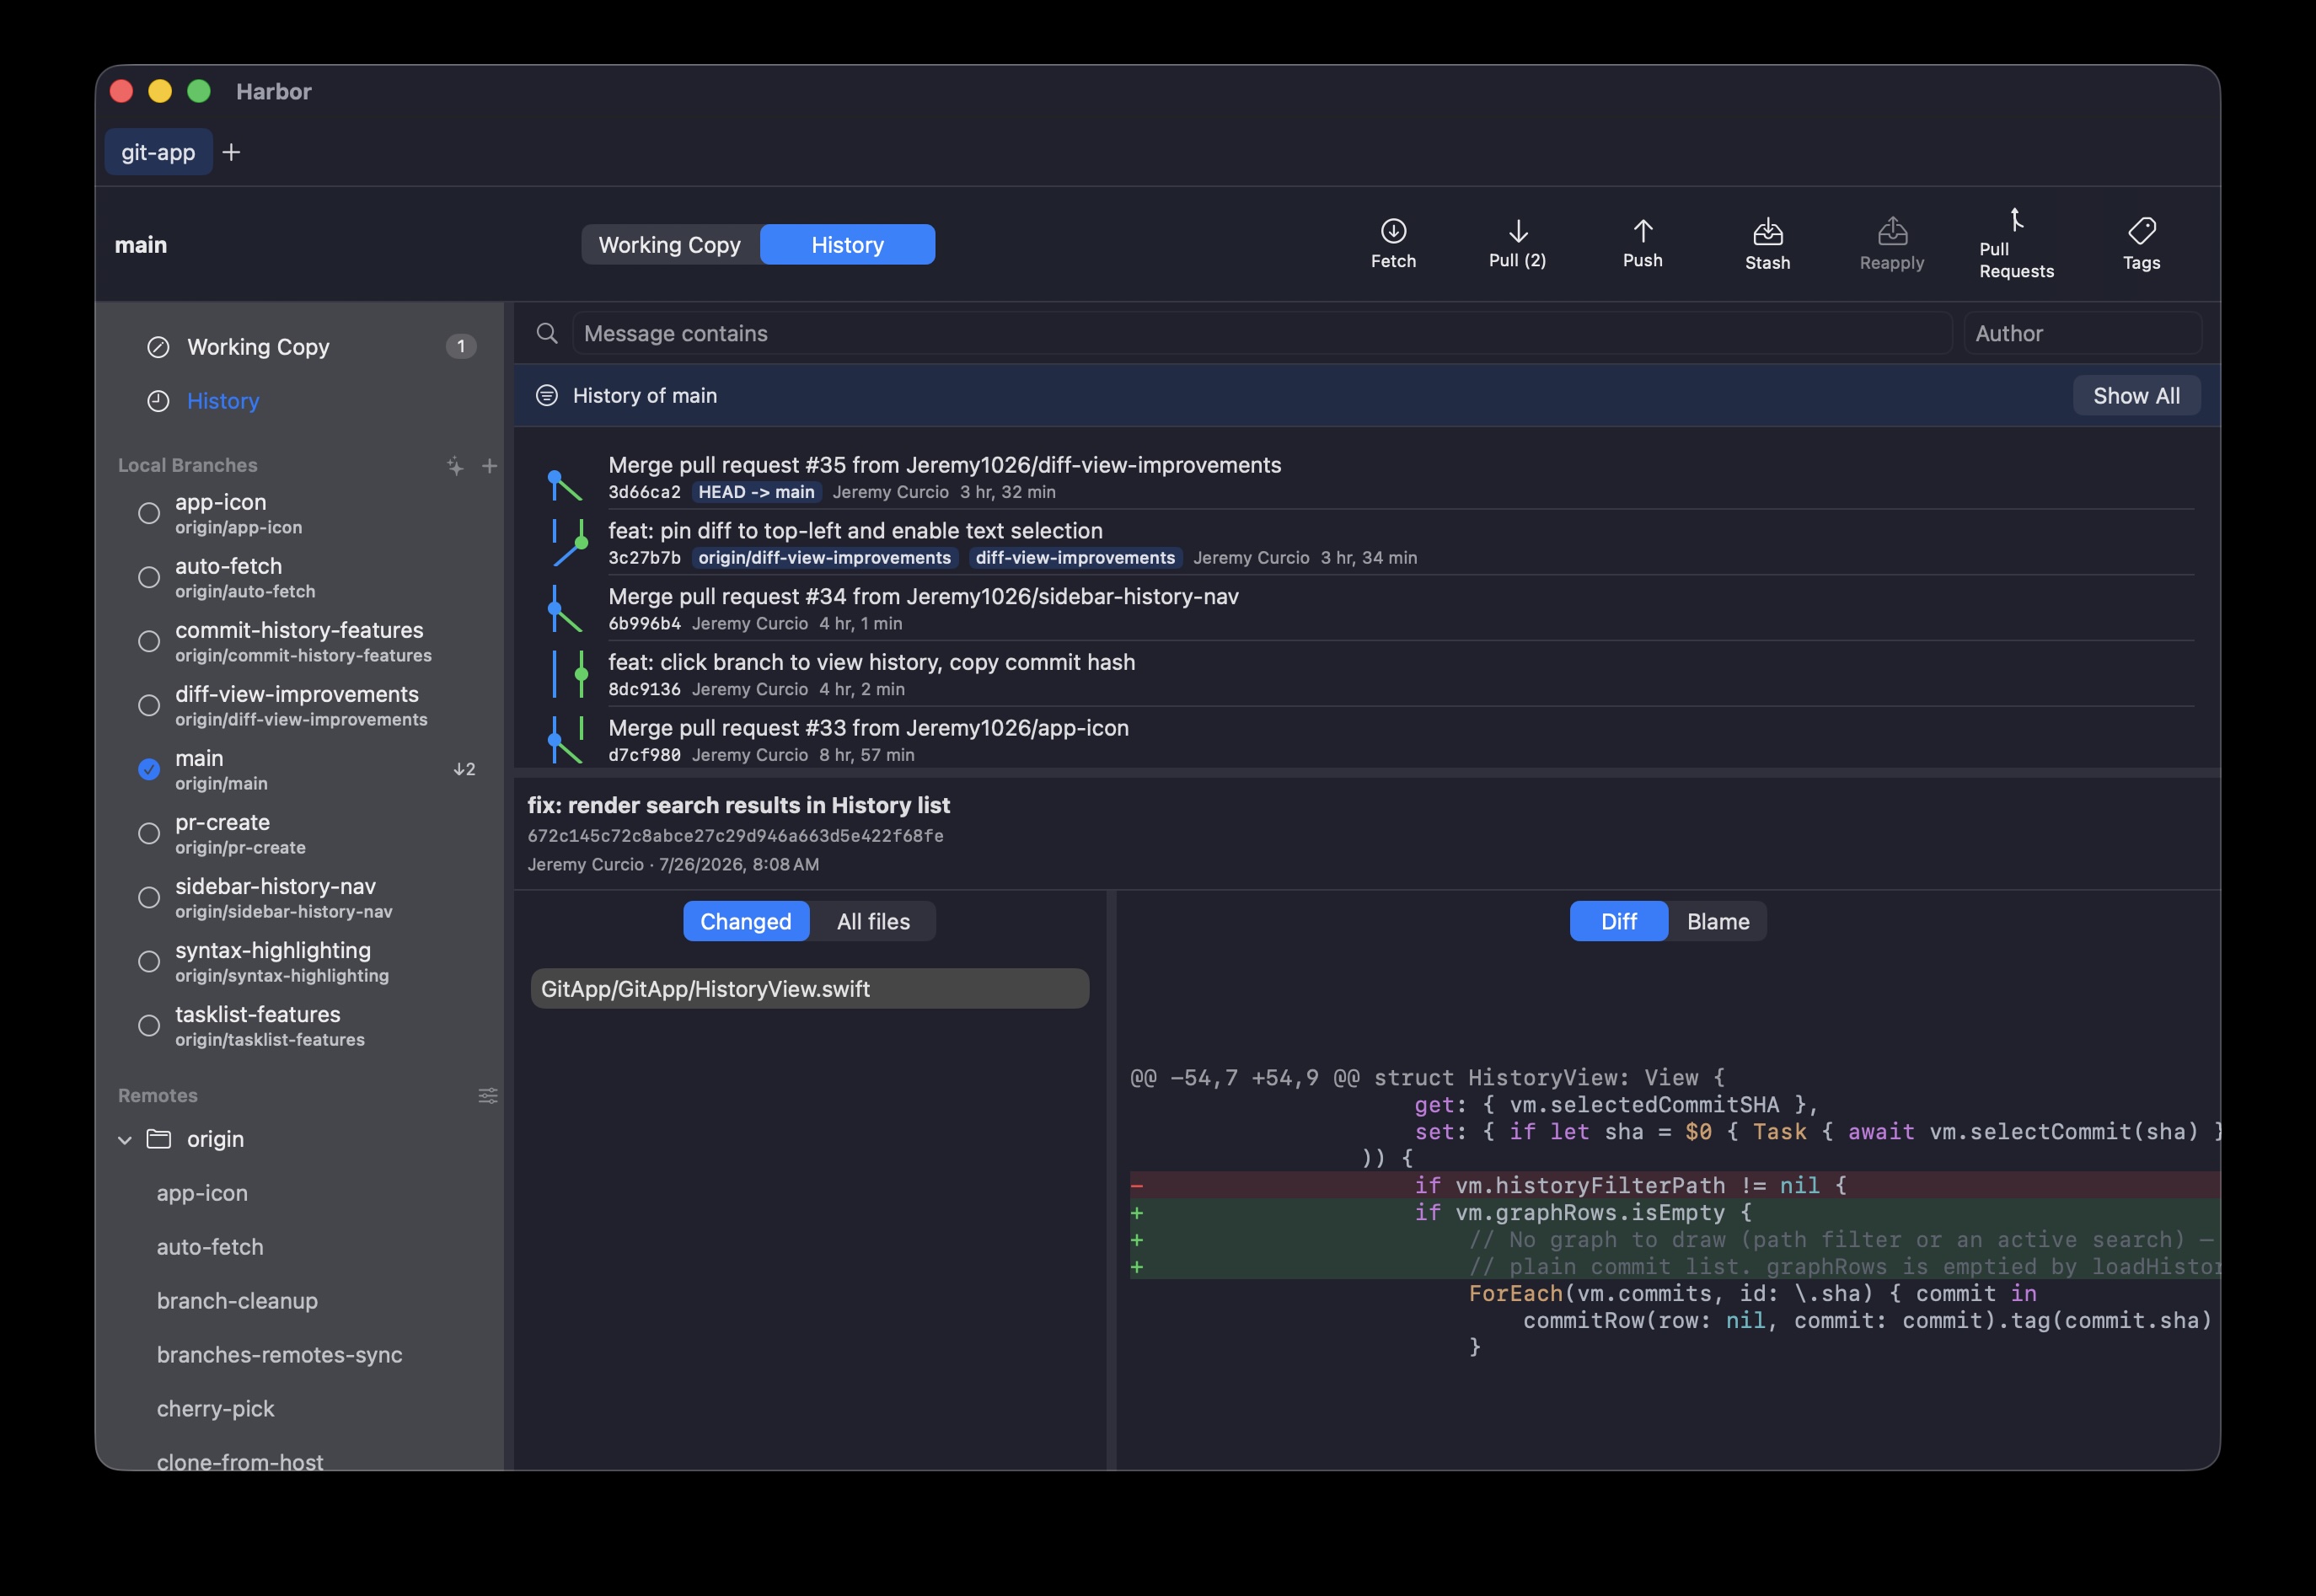
Task: Check out the pr-create branch radio
Action: tap(149, 833)
